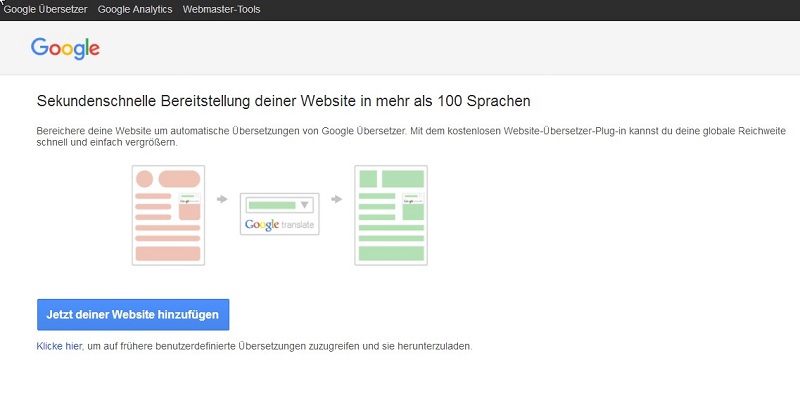Open Google Analytics link
The image size is (800, 398).
click(x=135, y=9)
